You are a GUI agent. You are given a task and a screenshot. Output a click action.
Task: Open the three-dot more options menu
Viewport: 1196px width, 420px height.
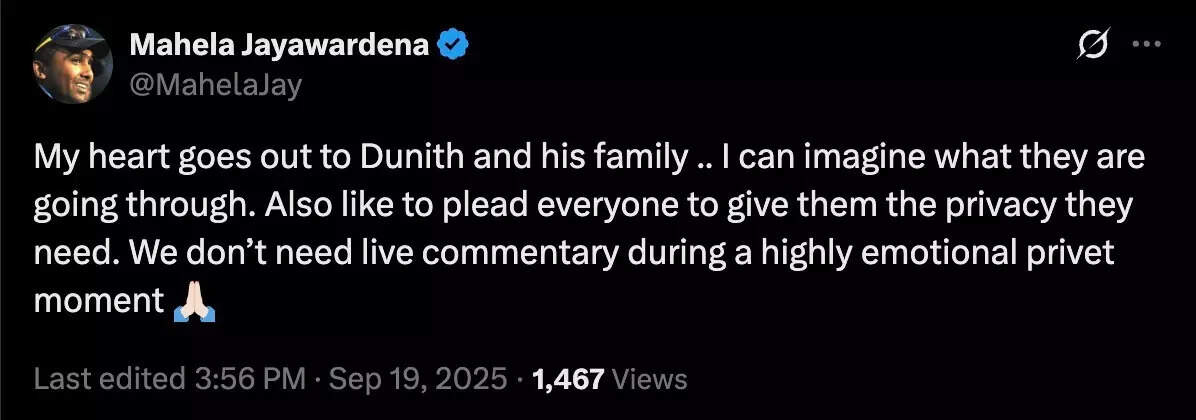click(x=1146, y=45)
